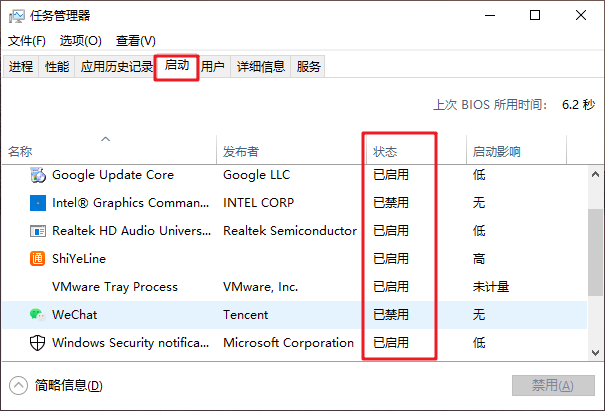Screen dimensions: 605x411
Task: Open the 查看(V) menu
Action: tap(136, 41)
